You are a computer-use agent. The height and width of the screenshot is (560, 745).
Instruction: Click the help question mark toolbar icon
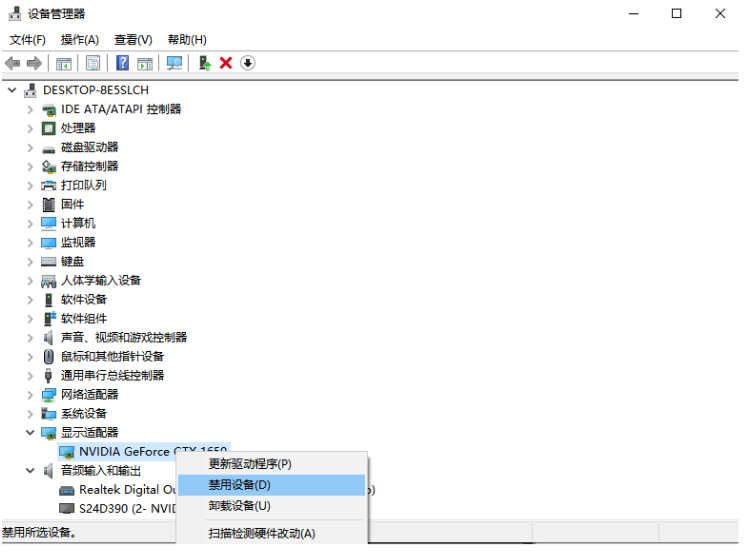[122, 63]
